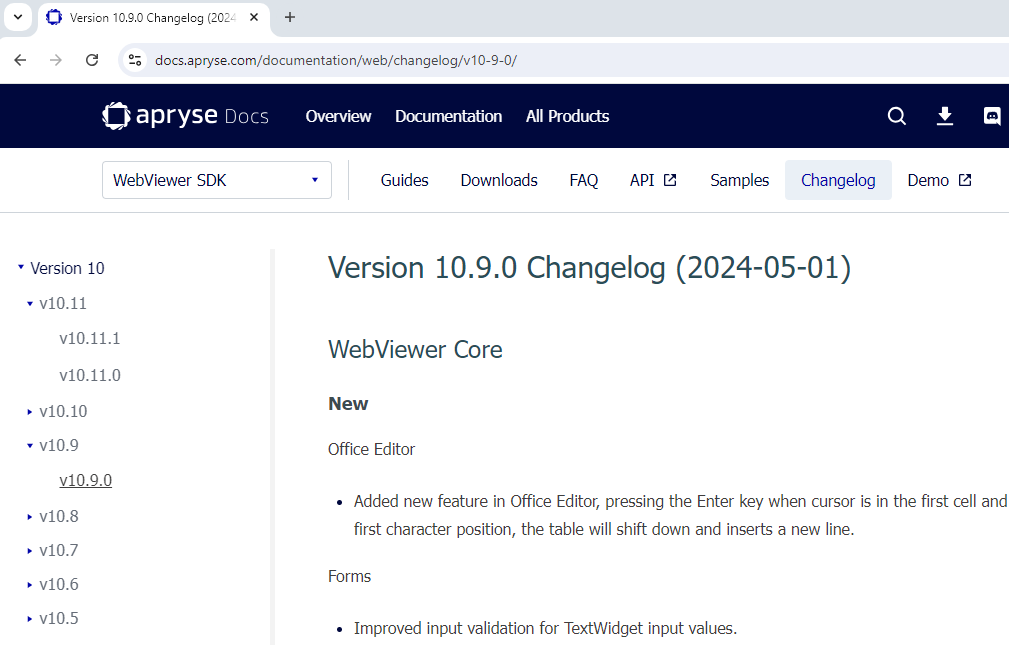
Task: Click the Forms subheading
Action: [x=349, y=576]
